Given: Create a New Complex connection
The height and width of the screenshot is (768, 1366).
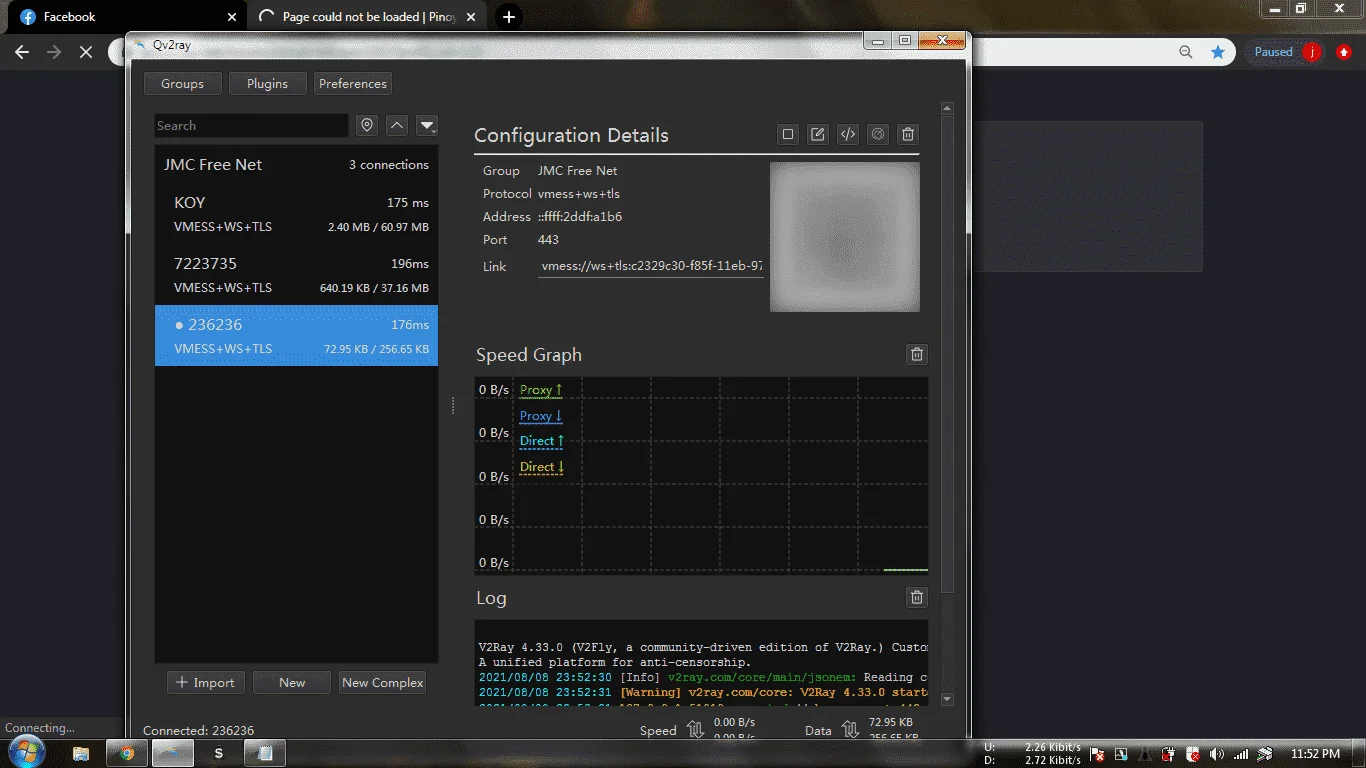Looking at the screenshot, I should click(383, 682).
